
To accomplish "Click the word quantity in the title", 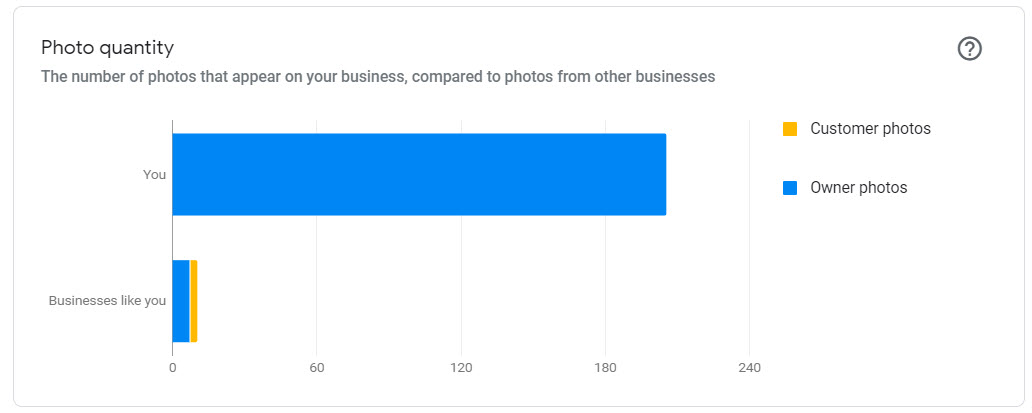I will pyautogui.click(x=136, y=49).
